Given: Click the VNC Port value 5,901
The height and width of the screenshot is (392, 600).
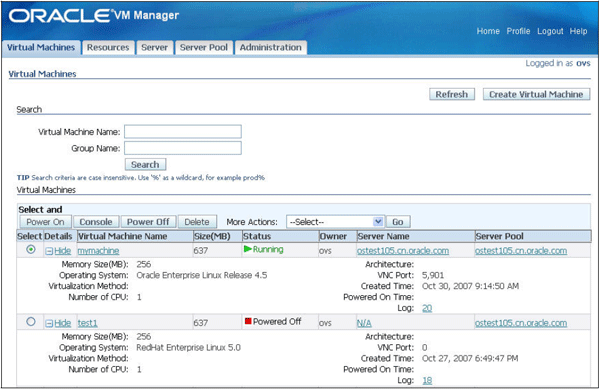Looking at the screenshot, I should (433, 275).
